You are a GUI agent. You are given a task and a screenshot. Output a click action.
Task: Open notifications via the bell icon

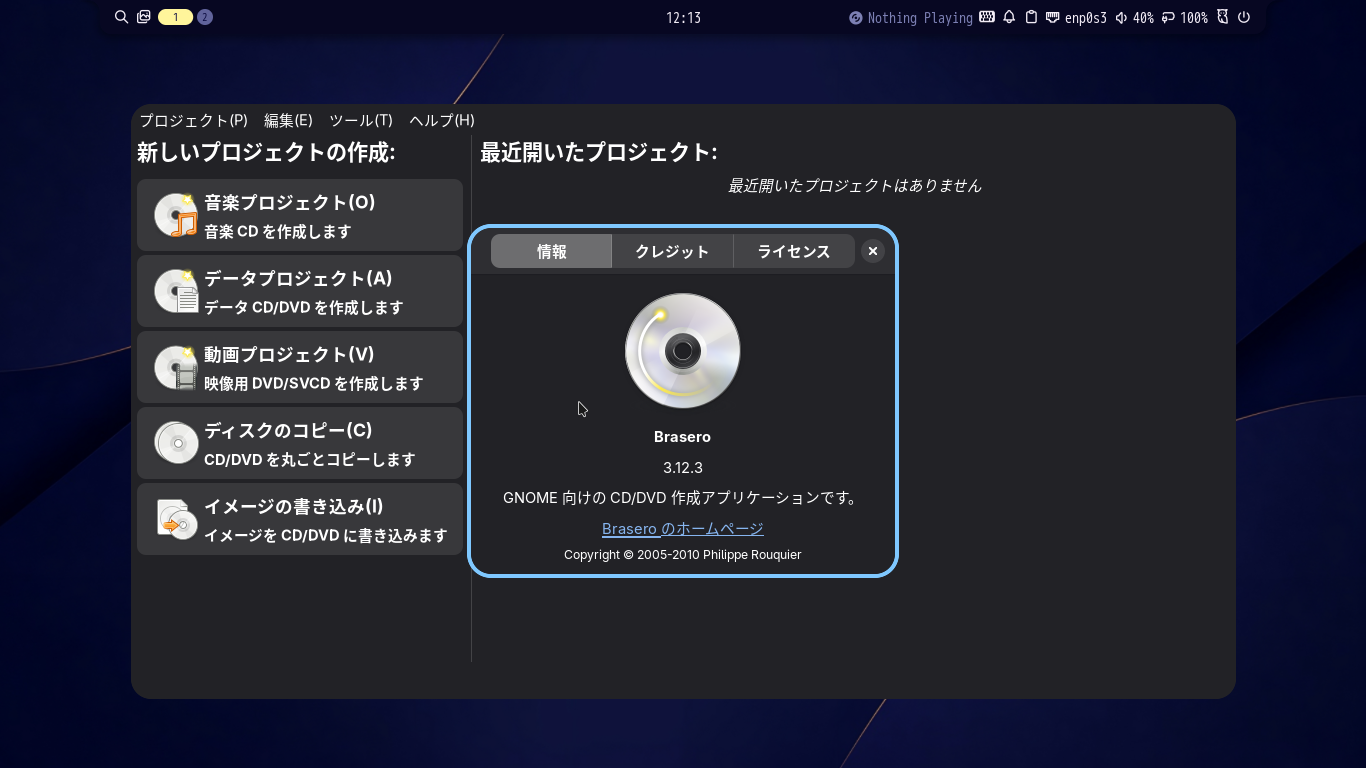(x=1010, y=17)
